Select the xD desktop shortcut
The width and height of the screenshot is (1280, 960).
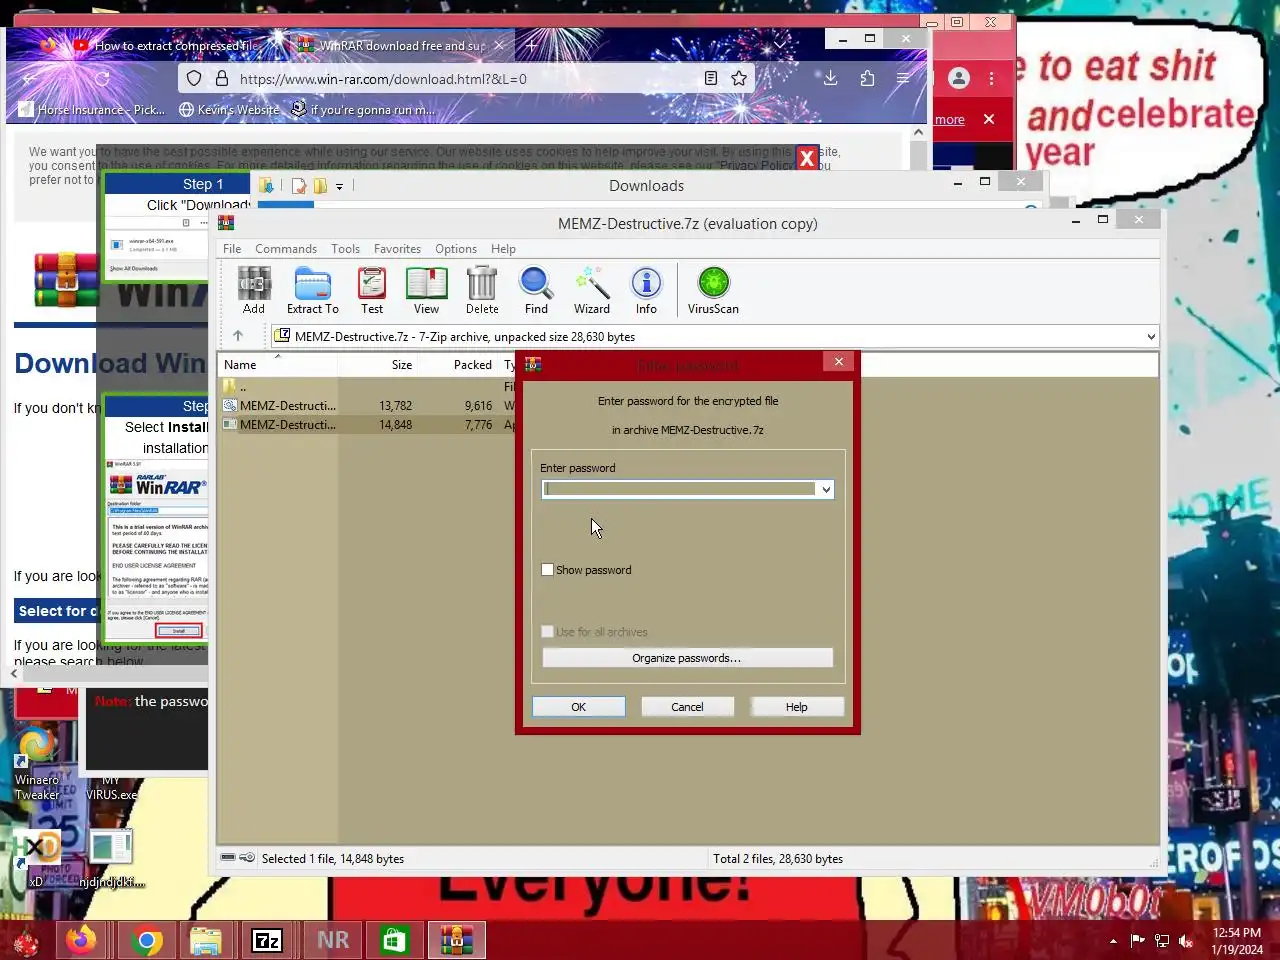[37, 858]
